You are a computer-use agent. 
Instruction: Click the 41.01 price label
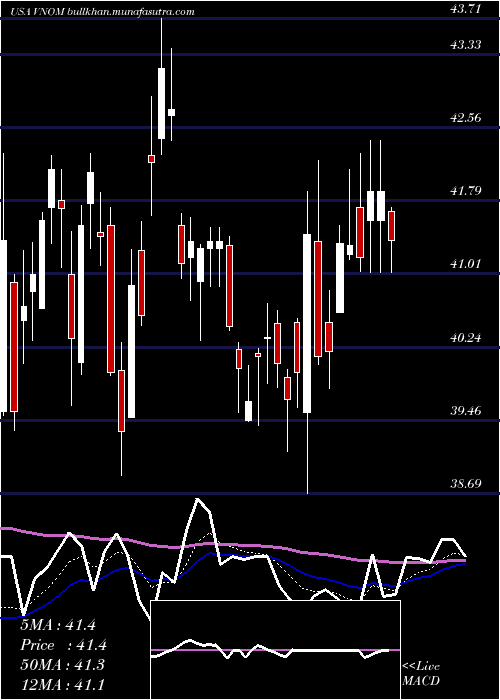(x=466, y=264)
